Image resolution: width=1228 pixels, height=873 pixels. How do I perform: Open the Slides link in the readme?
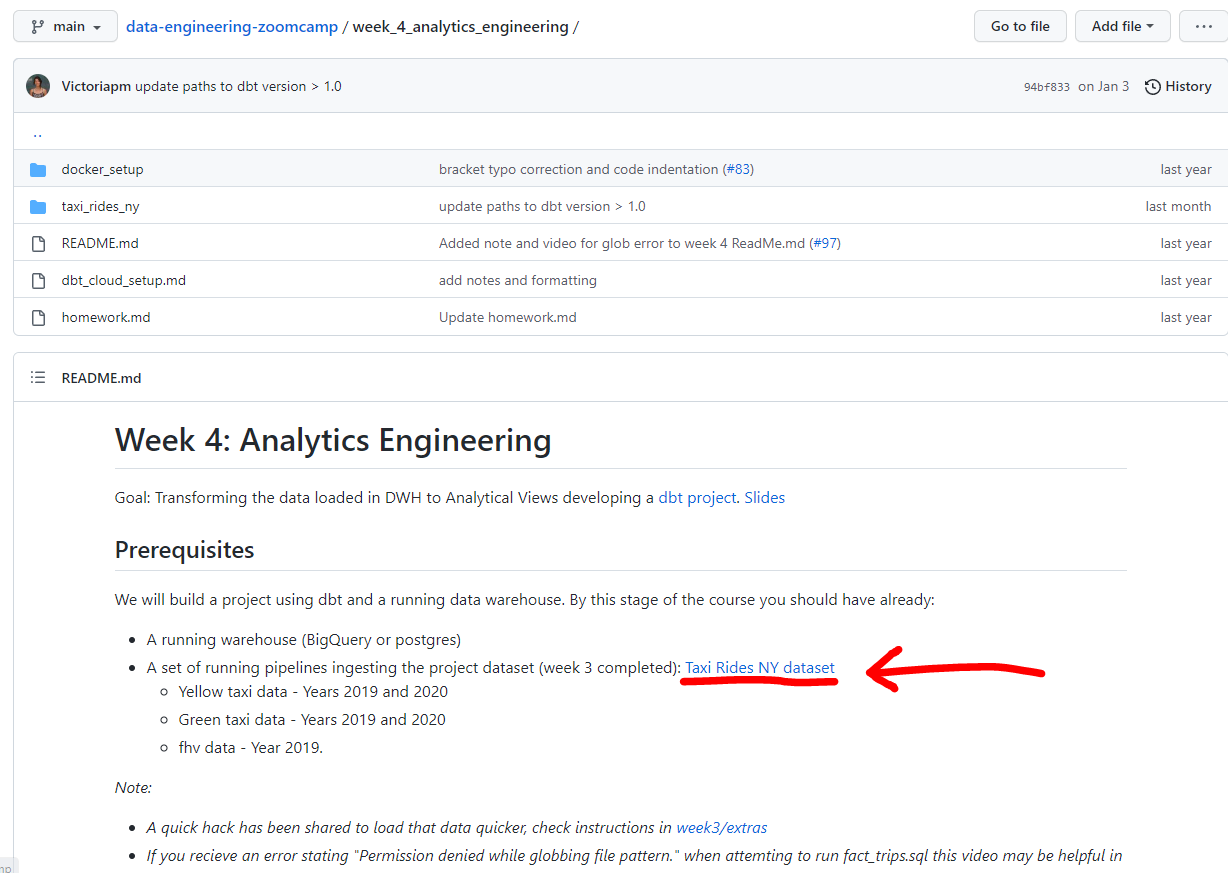[764, 497]
